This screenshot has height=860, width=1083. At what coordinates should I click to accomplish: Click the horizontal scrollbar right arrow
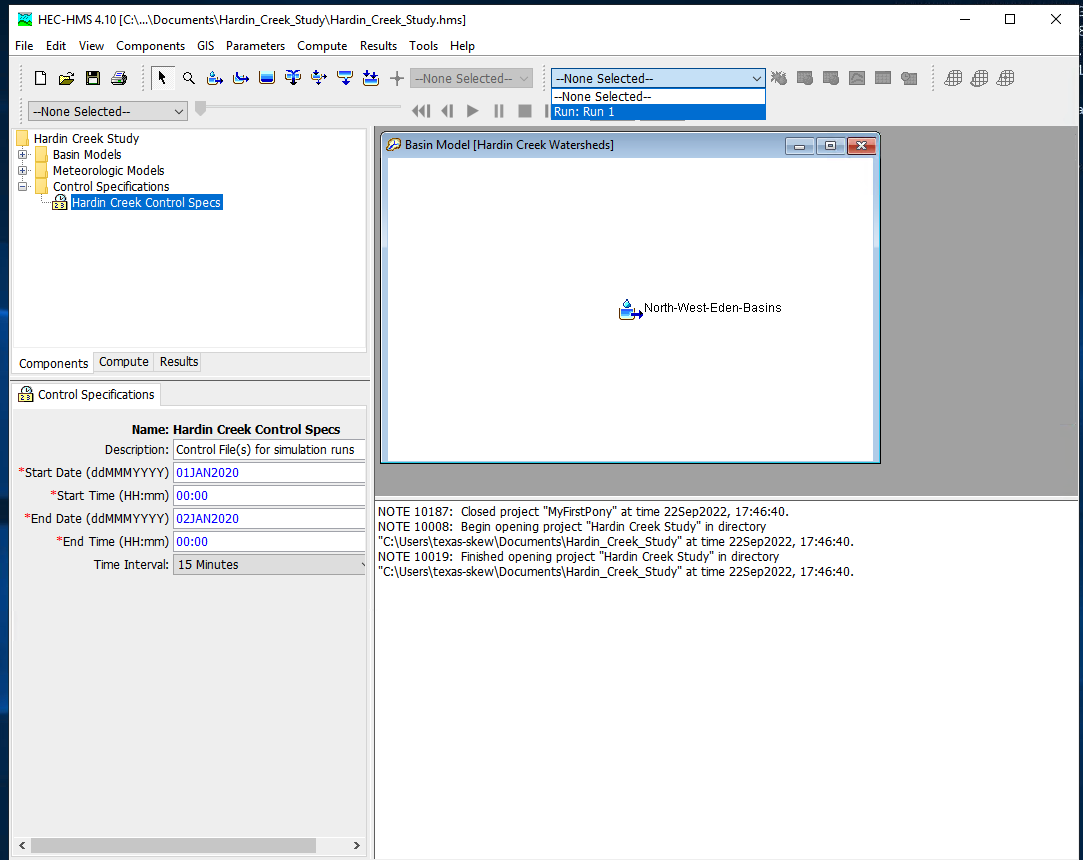(x=356, y=845)
